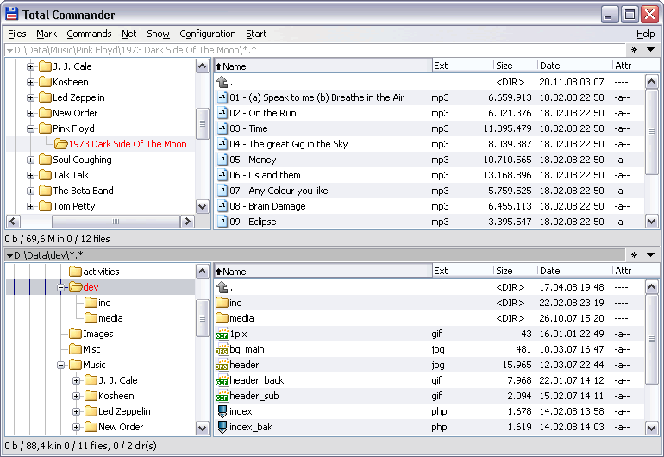Click the mp3 icon of 01 Speak to me
The height and width of the screenshot is (457, 664).
click(x=222, y=97)
